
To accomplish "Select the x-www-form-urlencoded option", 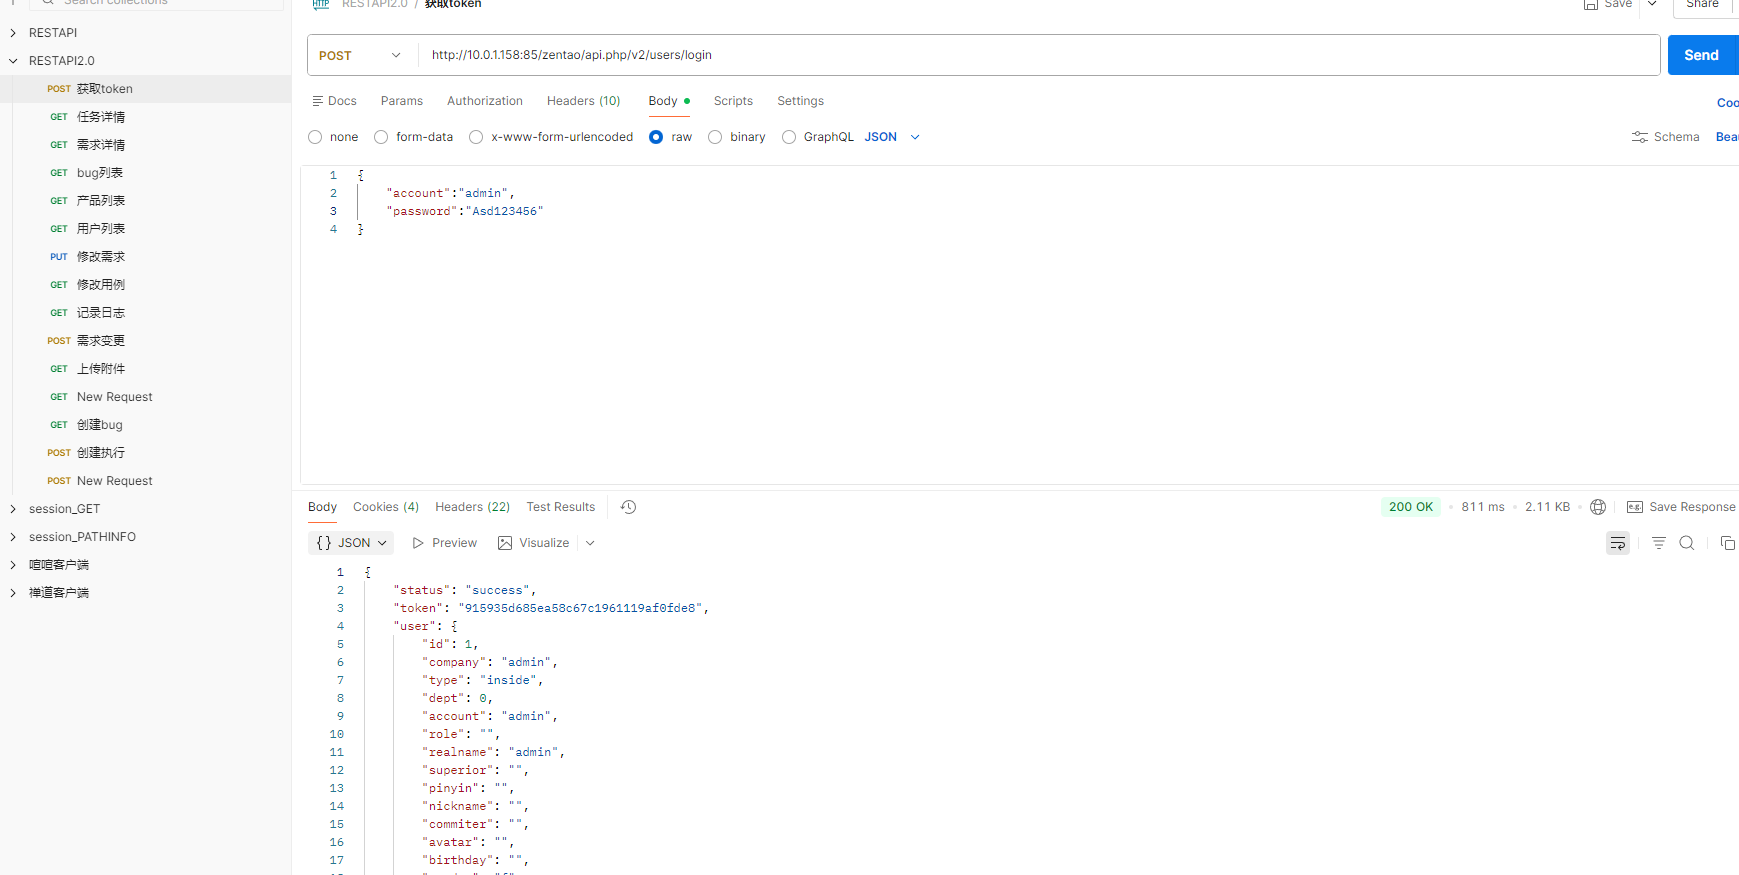I will [x=476, y=137].
